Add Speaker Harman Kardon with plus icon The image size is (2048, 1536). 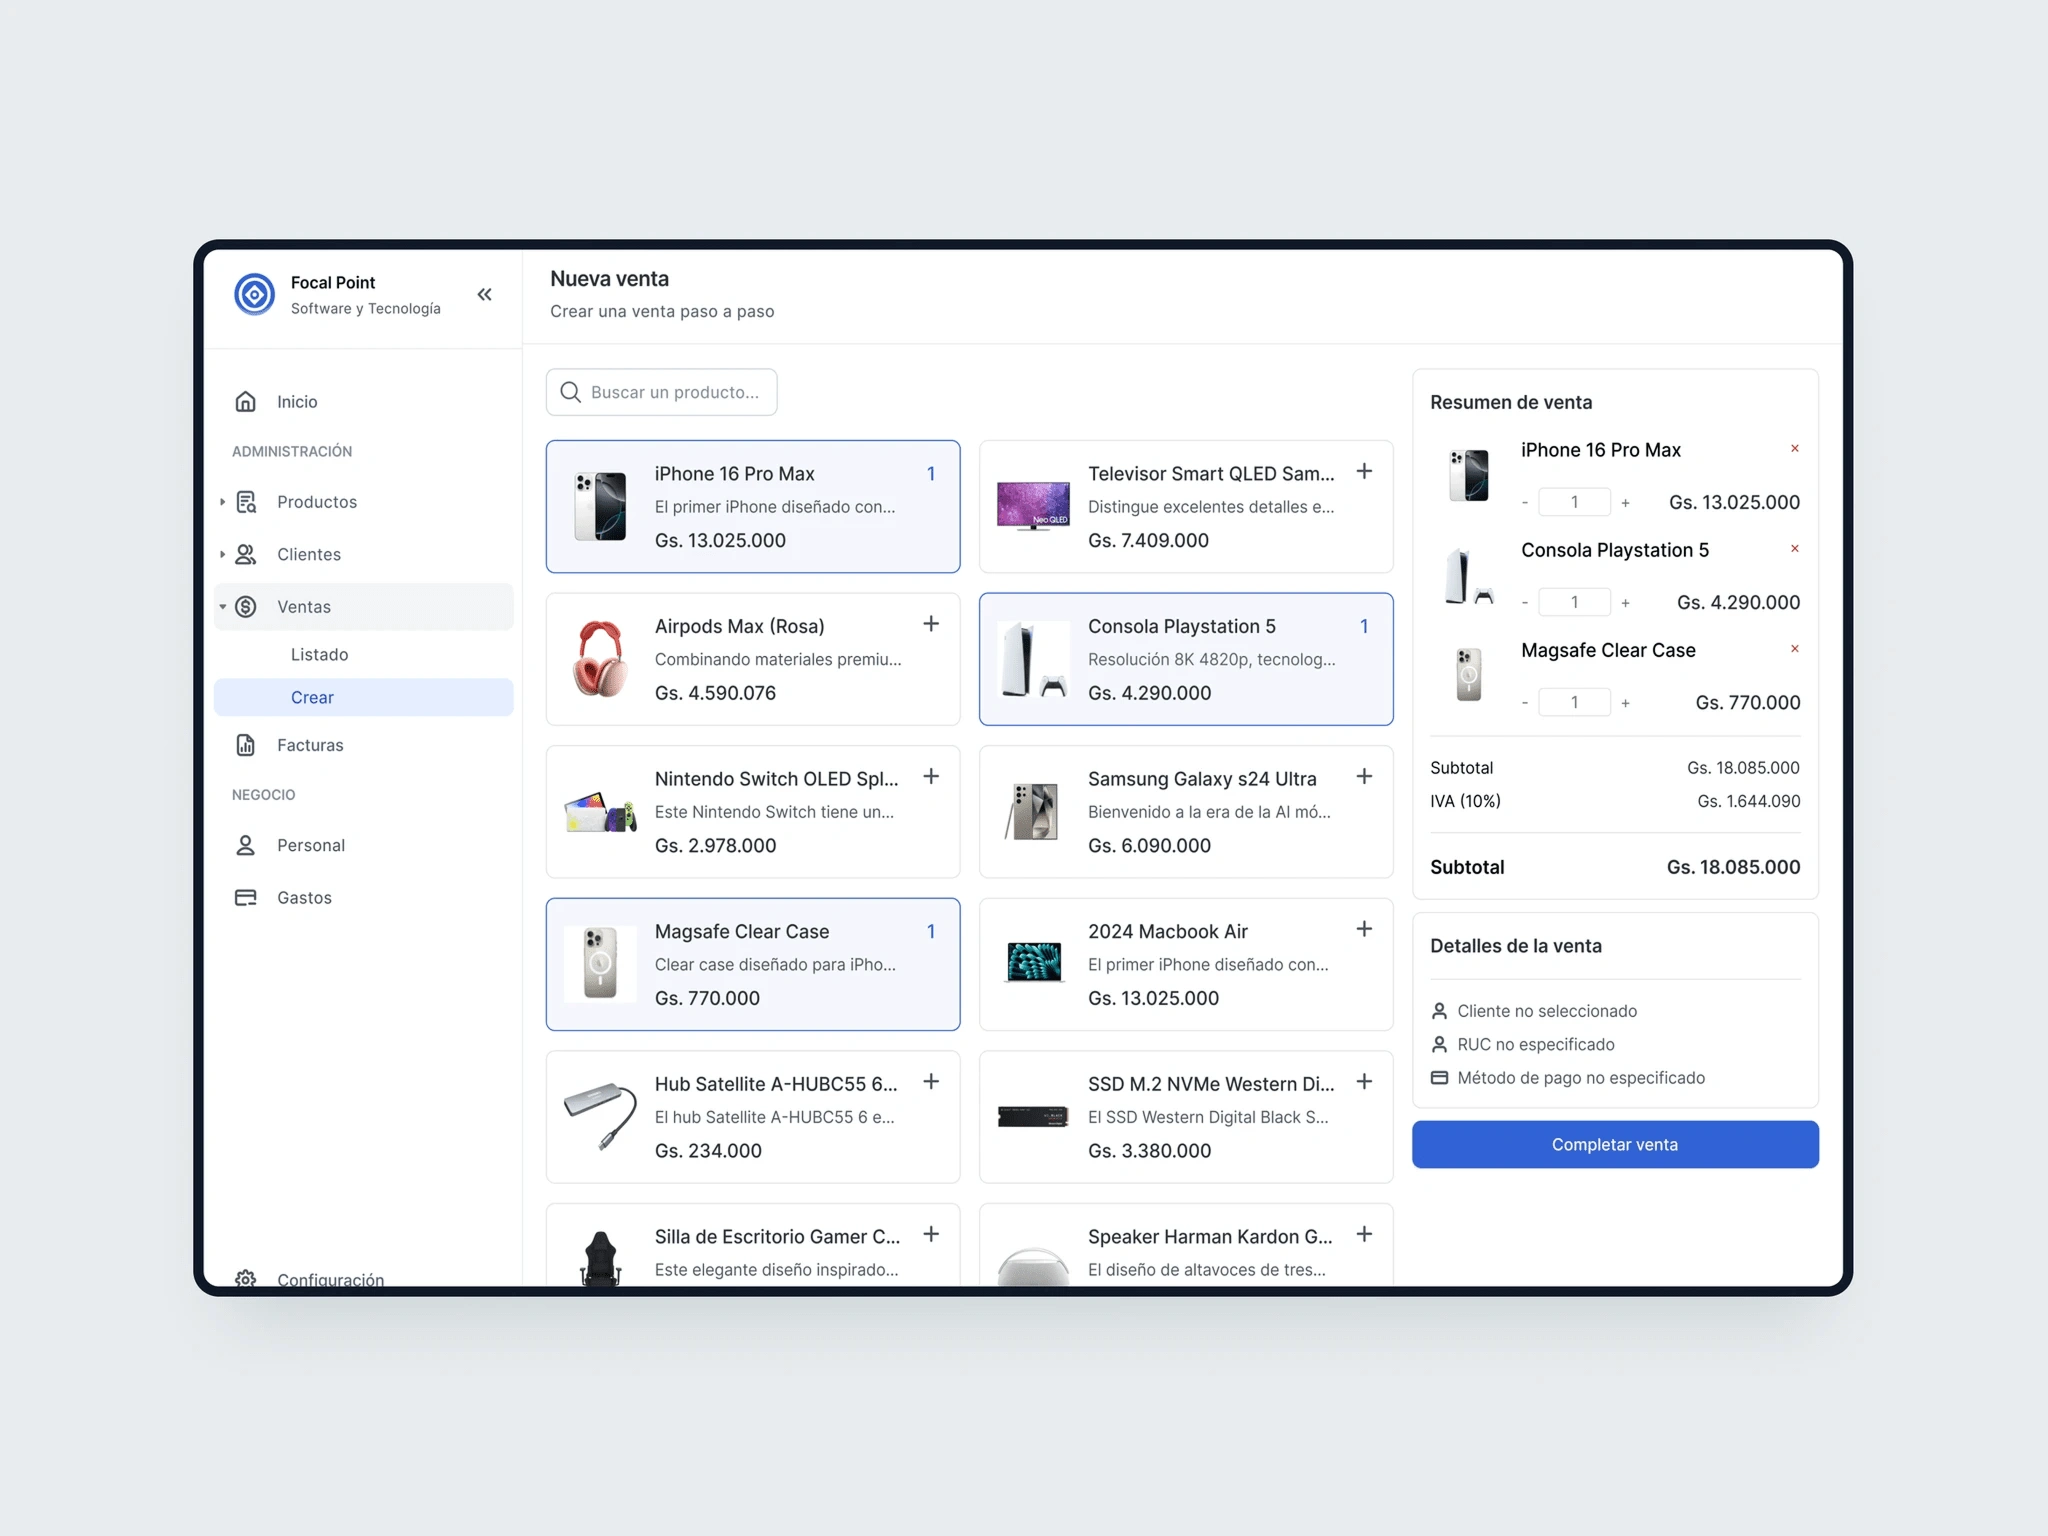1364,1234
